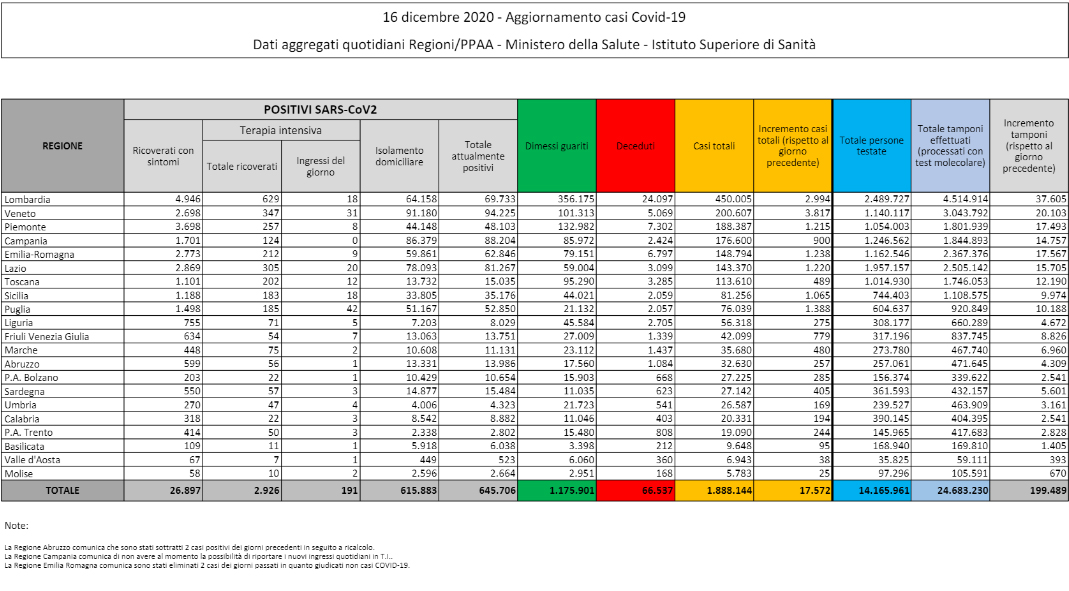This screenshot has width=1069, height=591.
Task: Select the Calabria row label
Action: coord(63,419)
